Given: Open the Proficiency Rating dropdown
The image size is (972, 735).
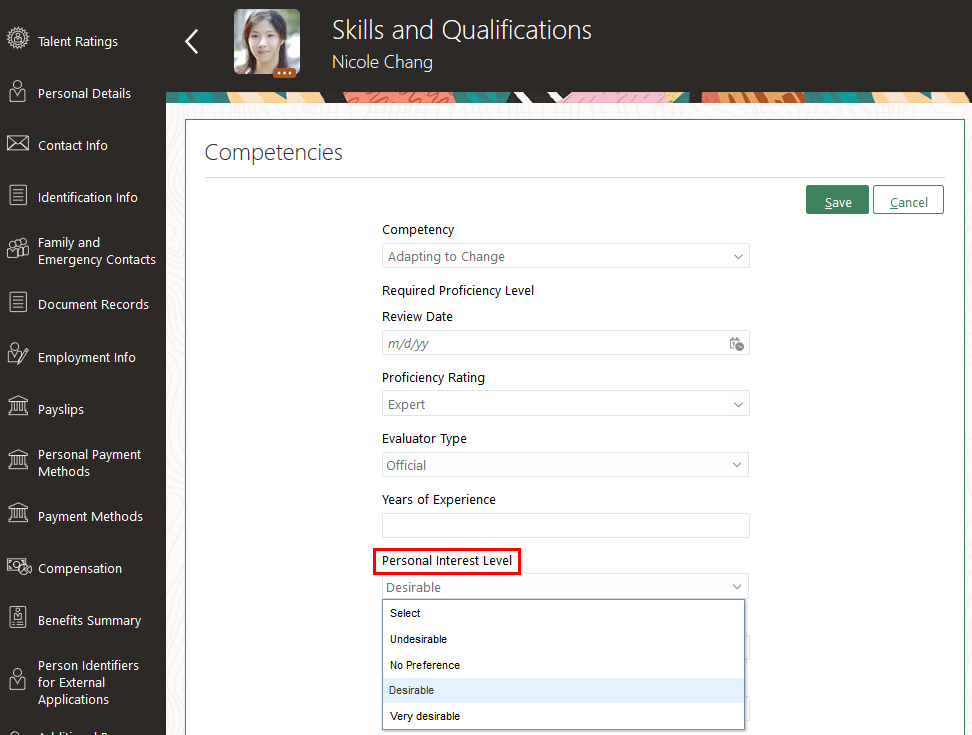Looking at the screenshot, I should pyautogui.click(x=738, y=405).
